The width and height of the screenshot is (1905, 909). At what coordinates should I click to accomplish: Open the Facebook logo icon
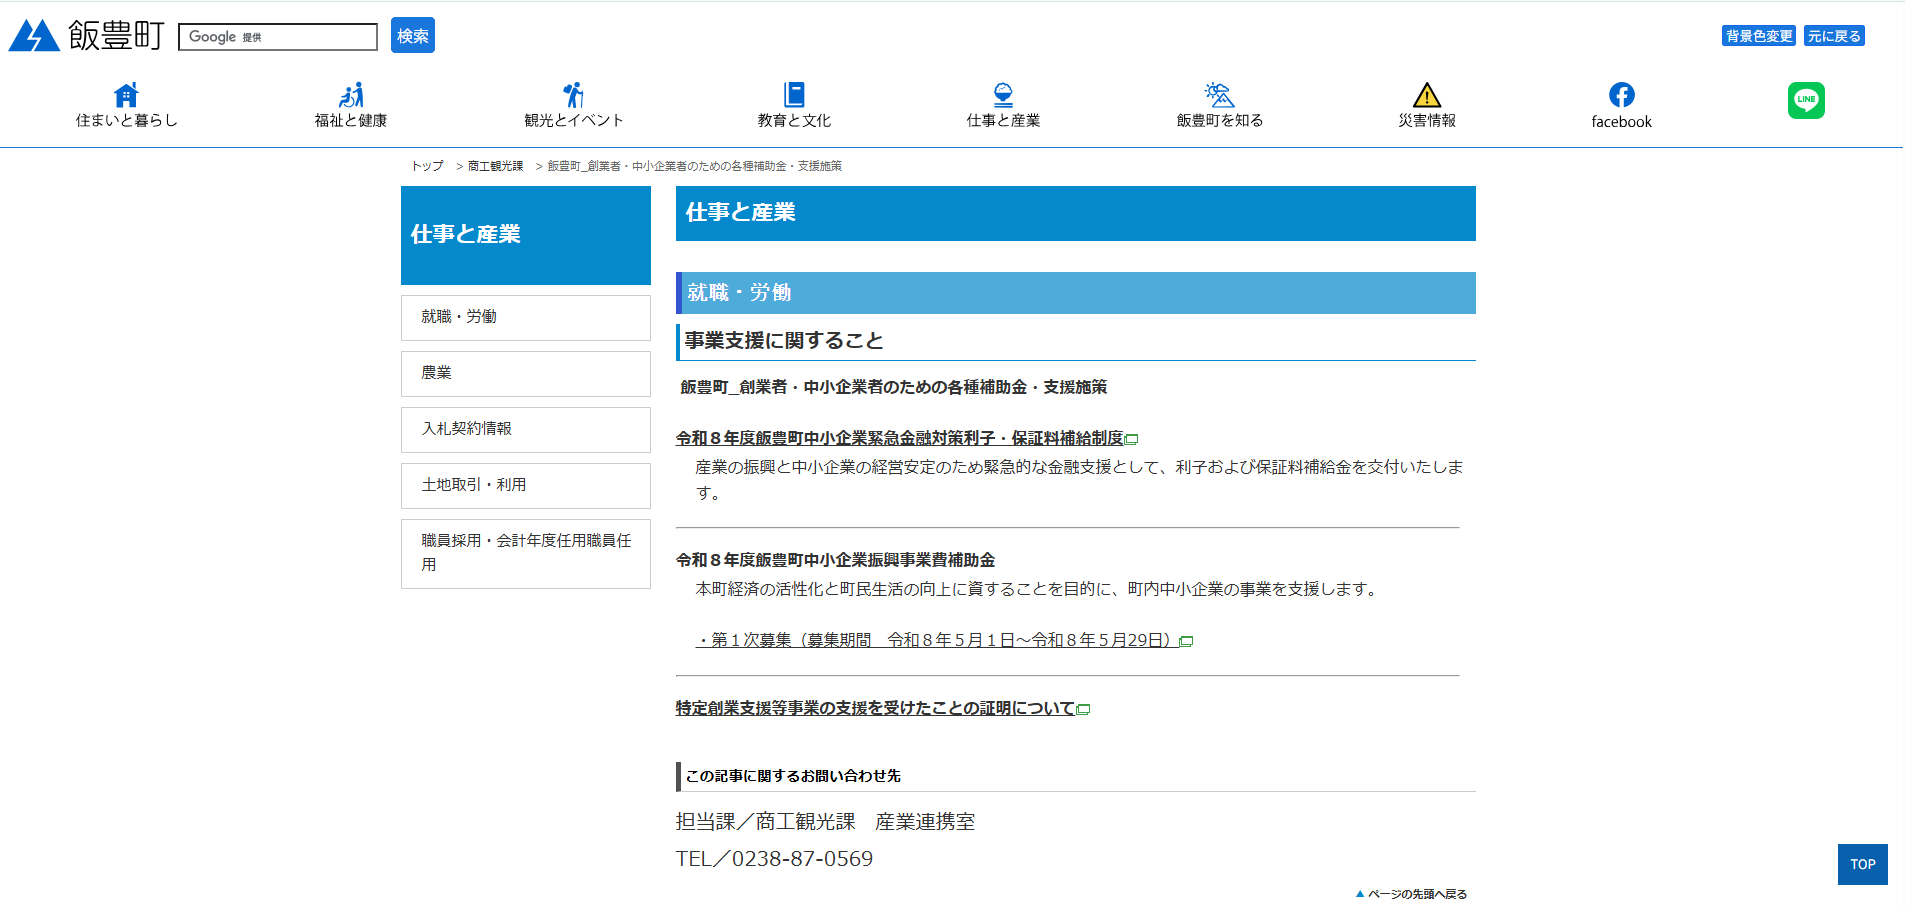[x=1622, y=95]
